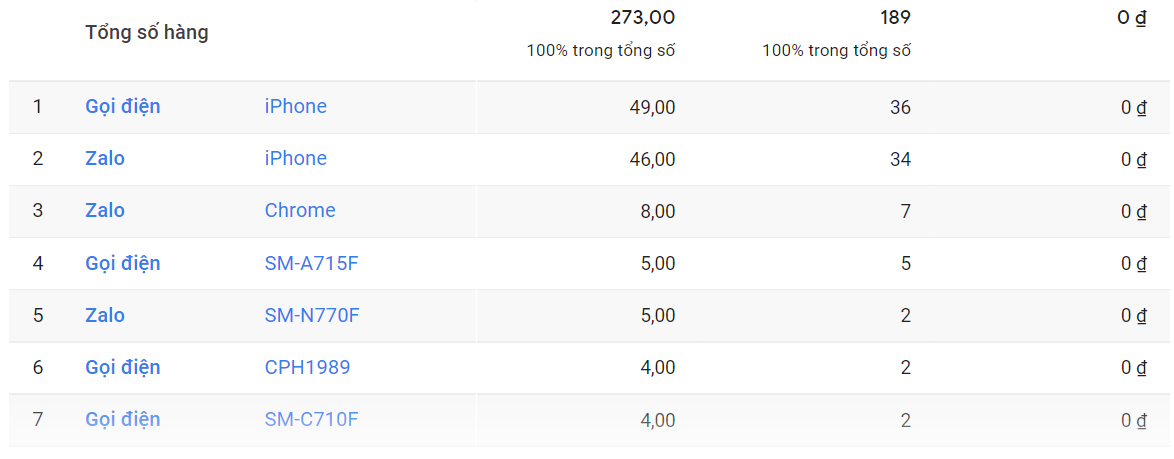Open the iPhone link in row 2

tap(296, 159)
